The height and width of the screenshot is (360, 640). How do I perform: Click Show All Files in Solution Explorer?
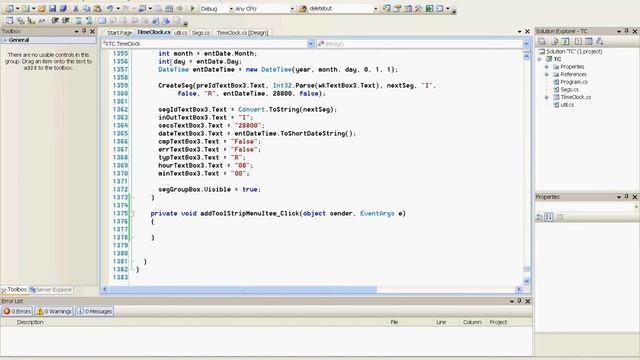coord(554,41)
